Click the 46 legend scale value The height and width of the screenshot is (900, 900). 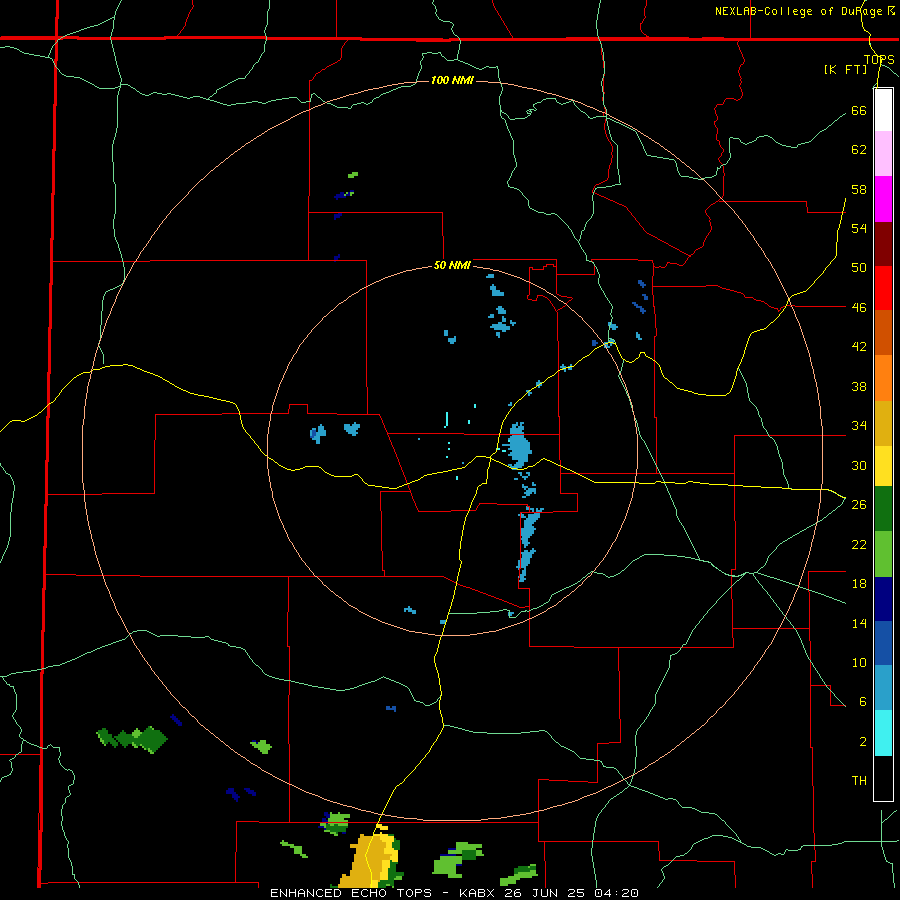click(859, 308)
